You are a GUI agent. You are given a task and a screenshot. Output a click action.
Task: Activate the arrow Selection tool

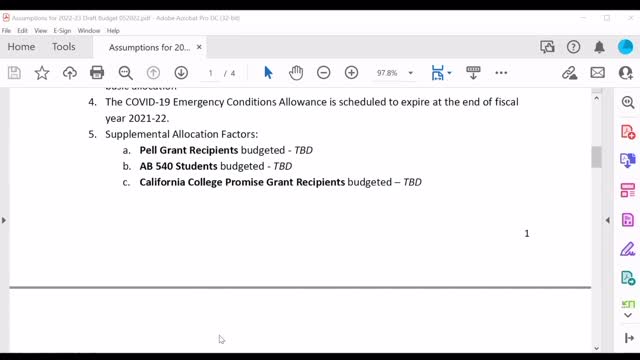(x=268, y=73)
